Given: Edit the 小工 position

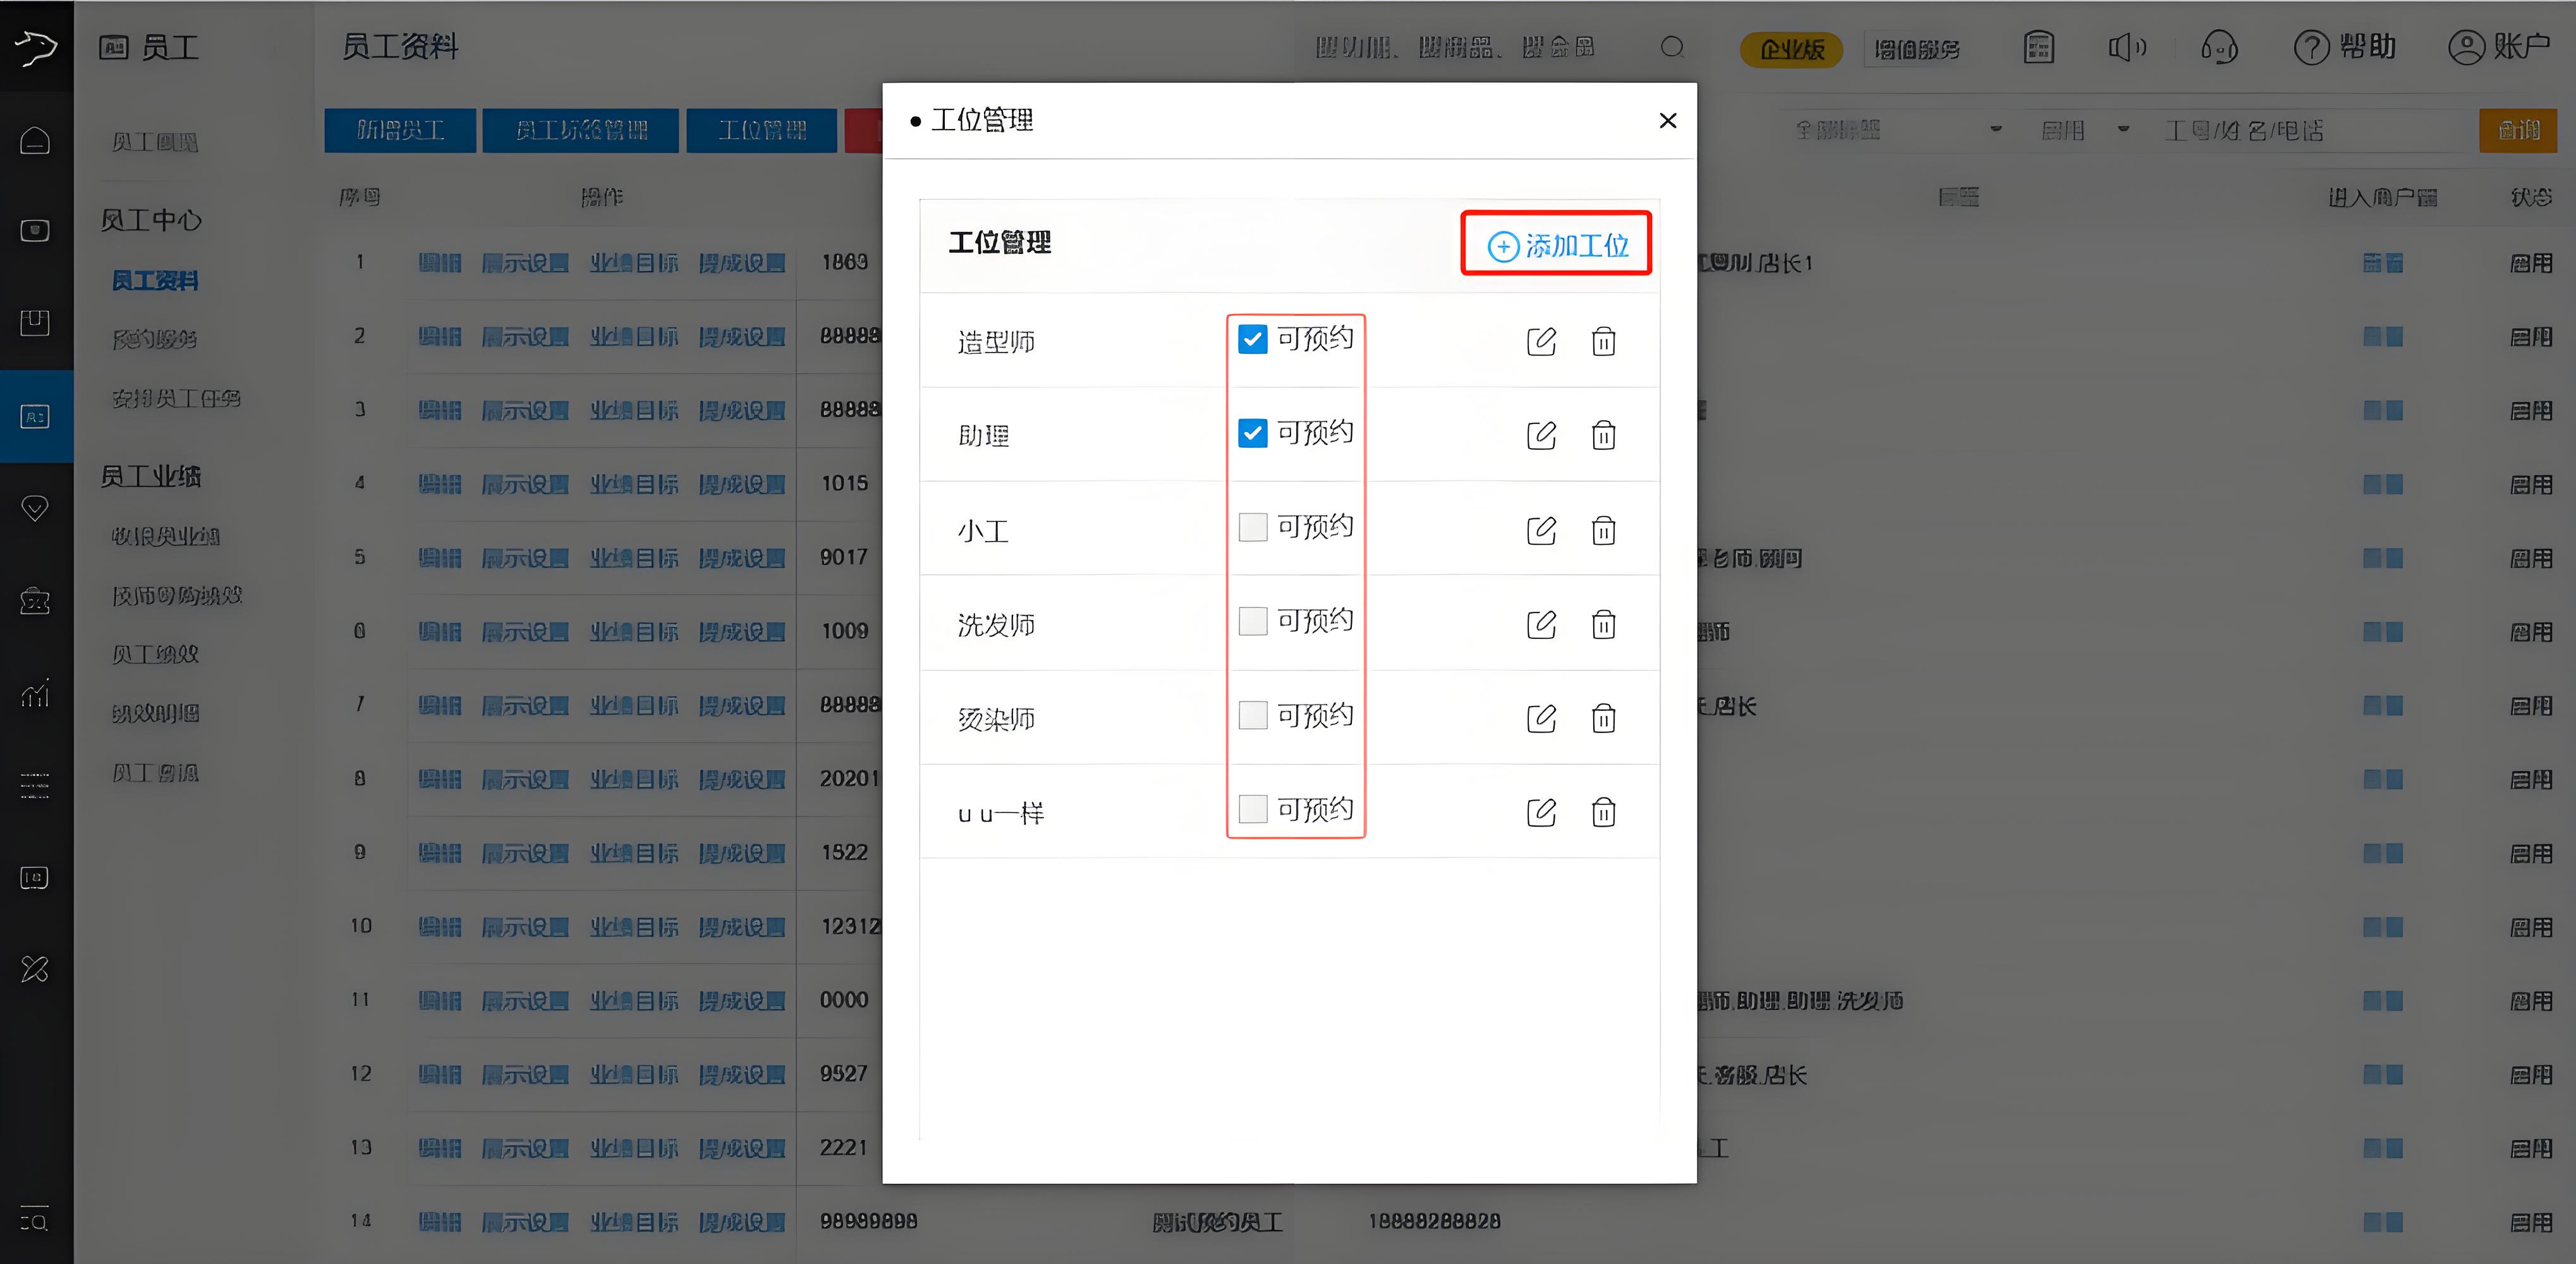Looking at the screenshot, I should [x=1541, y=530].
